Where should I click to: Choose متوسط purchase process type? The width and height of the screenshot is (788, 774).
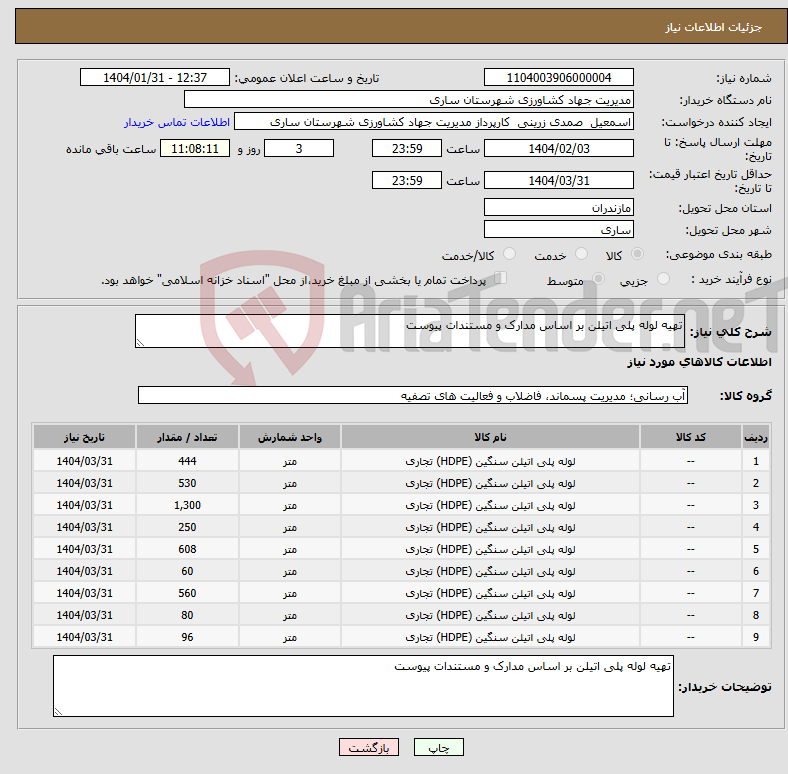(x=599, y=279)
